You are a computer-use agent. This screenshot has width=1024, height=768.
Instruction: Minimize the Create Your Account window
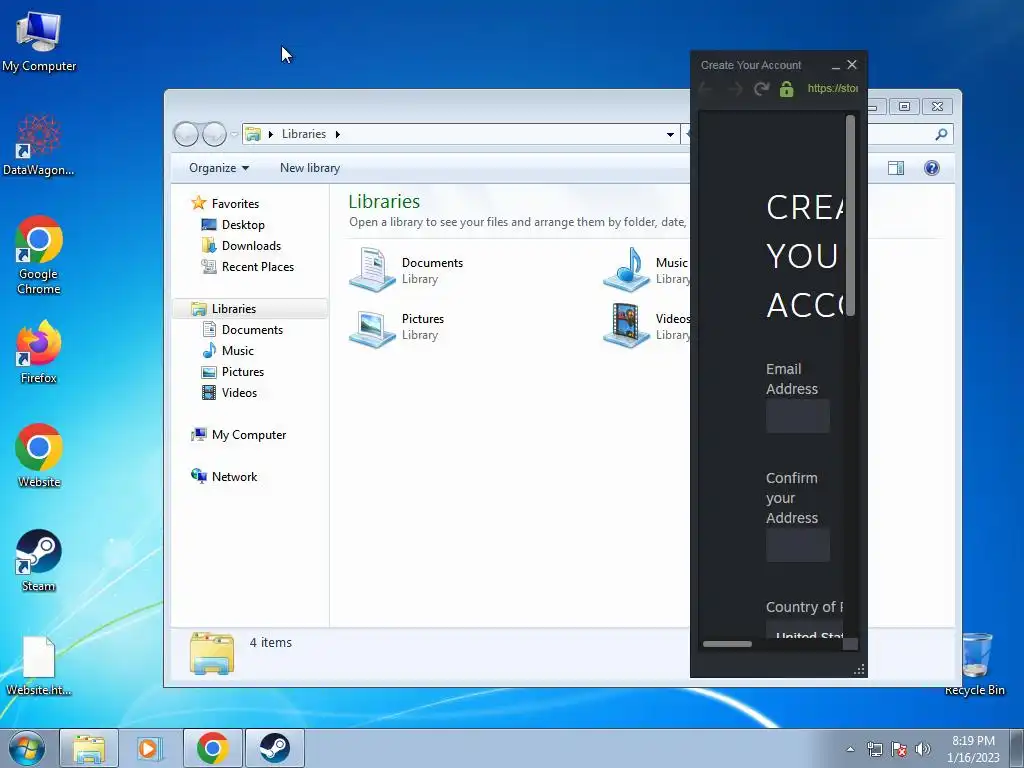[836, 65]
